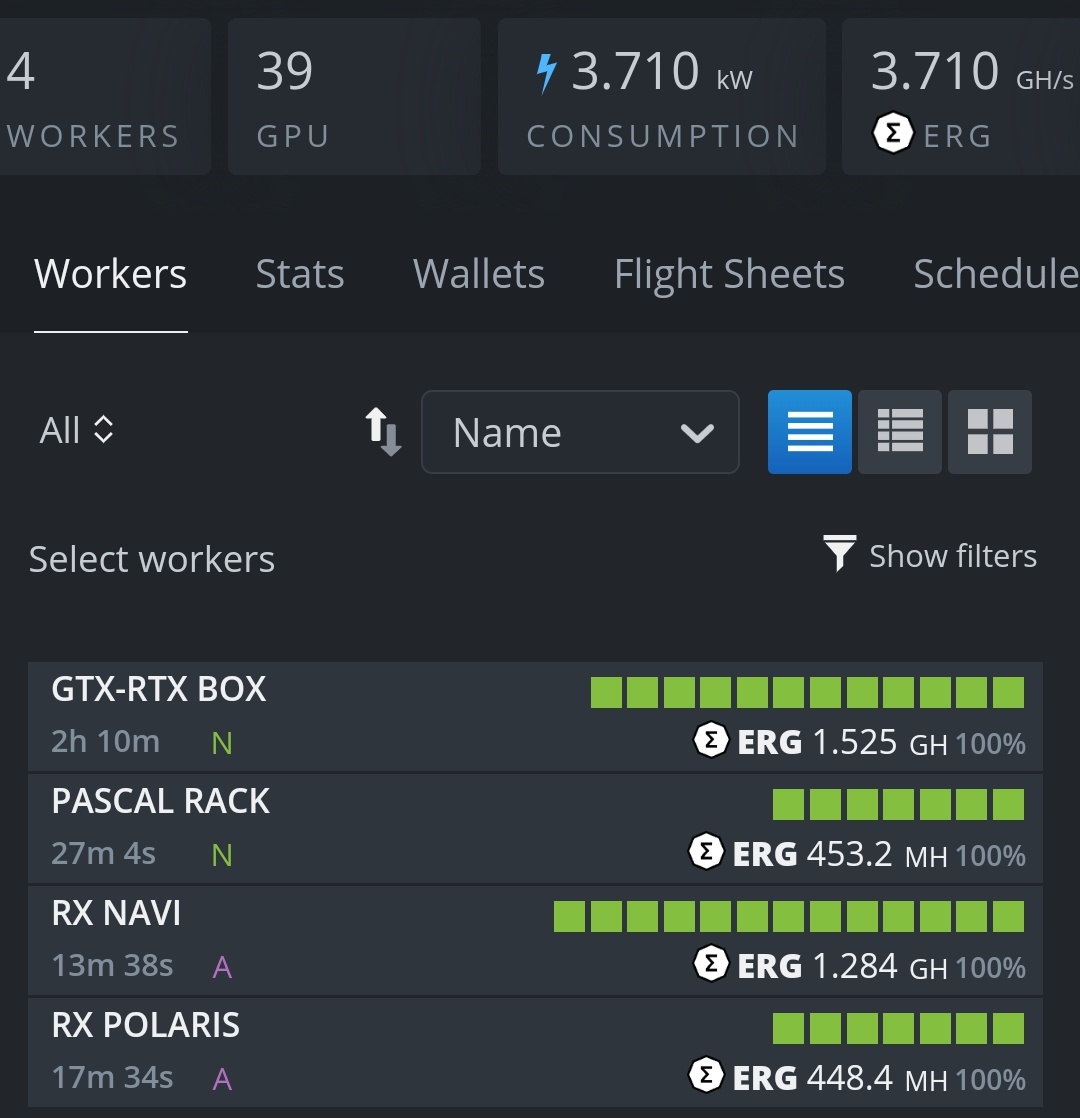Click the ERG coin icon in RX NAVI row

pos(711,966)
